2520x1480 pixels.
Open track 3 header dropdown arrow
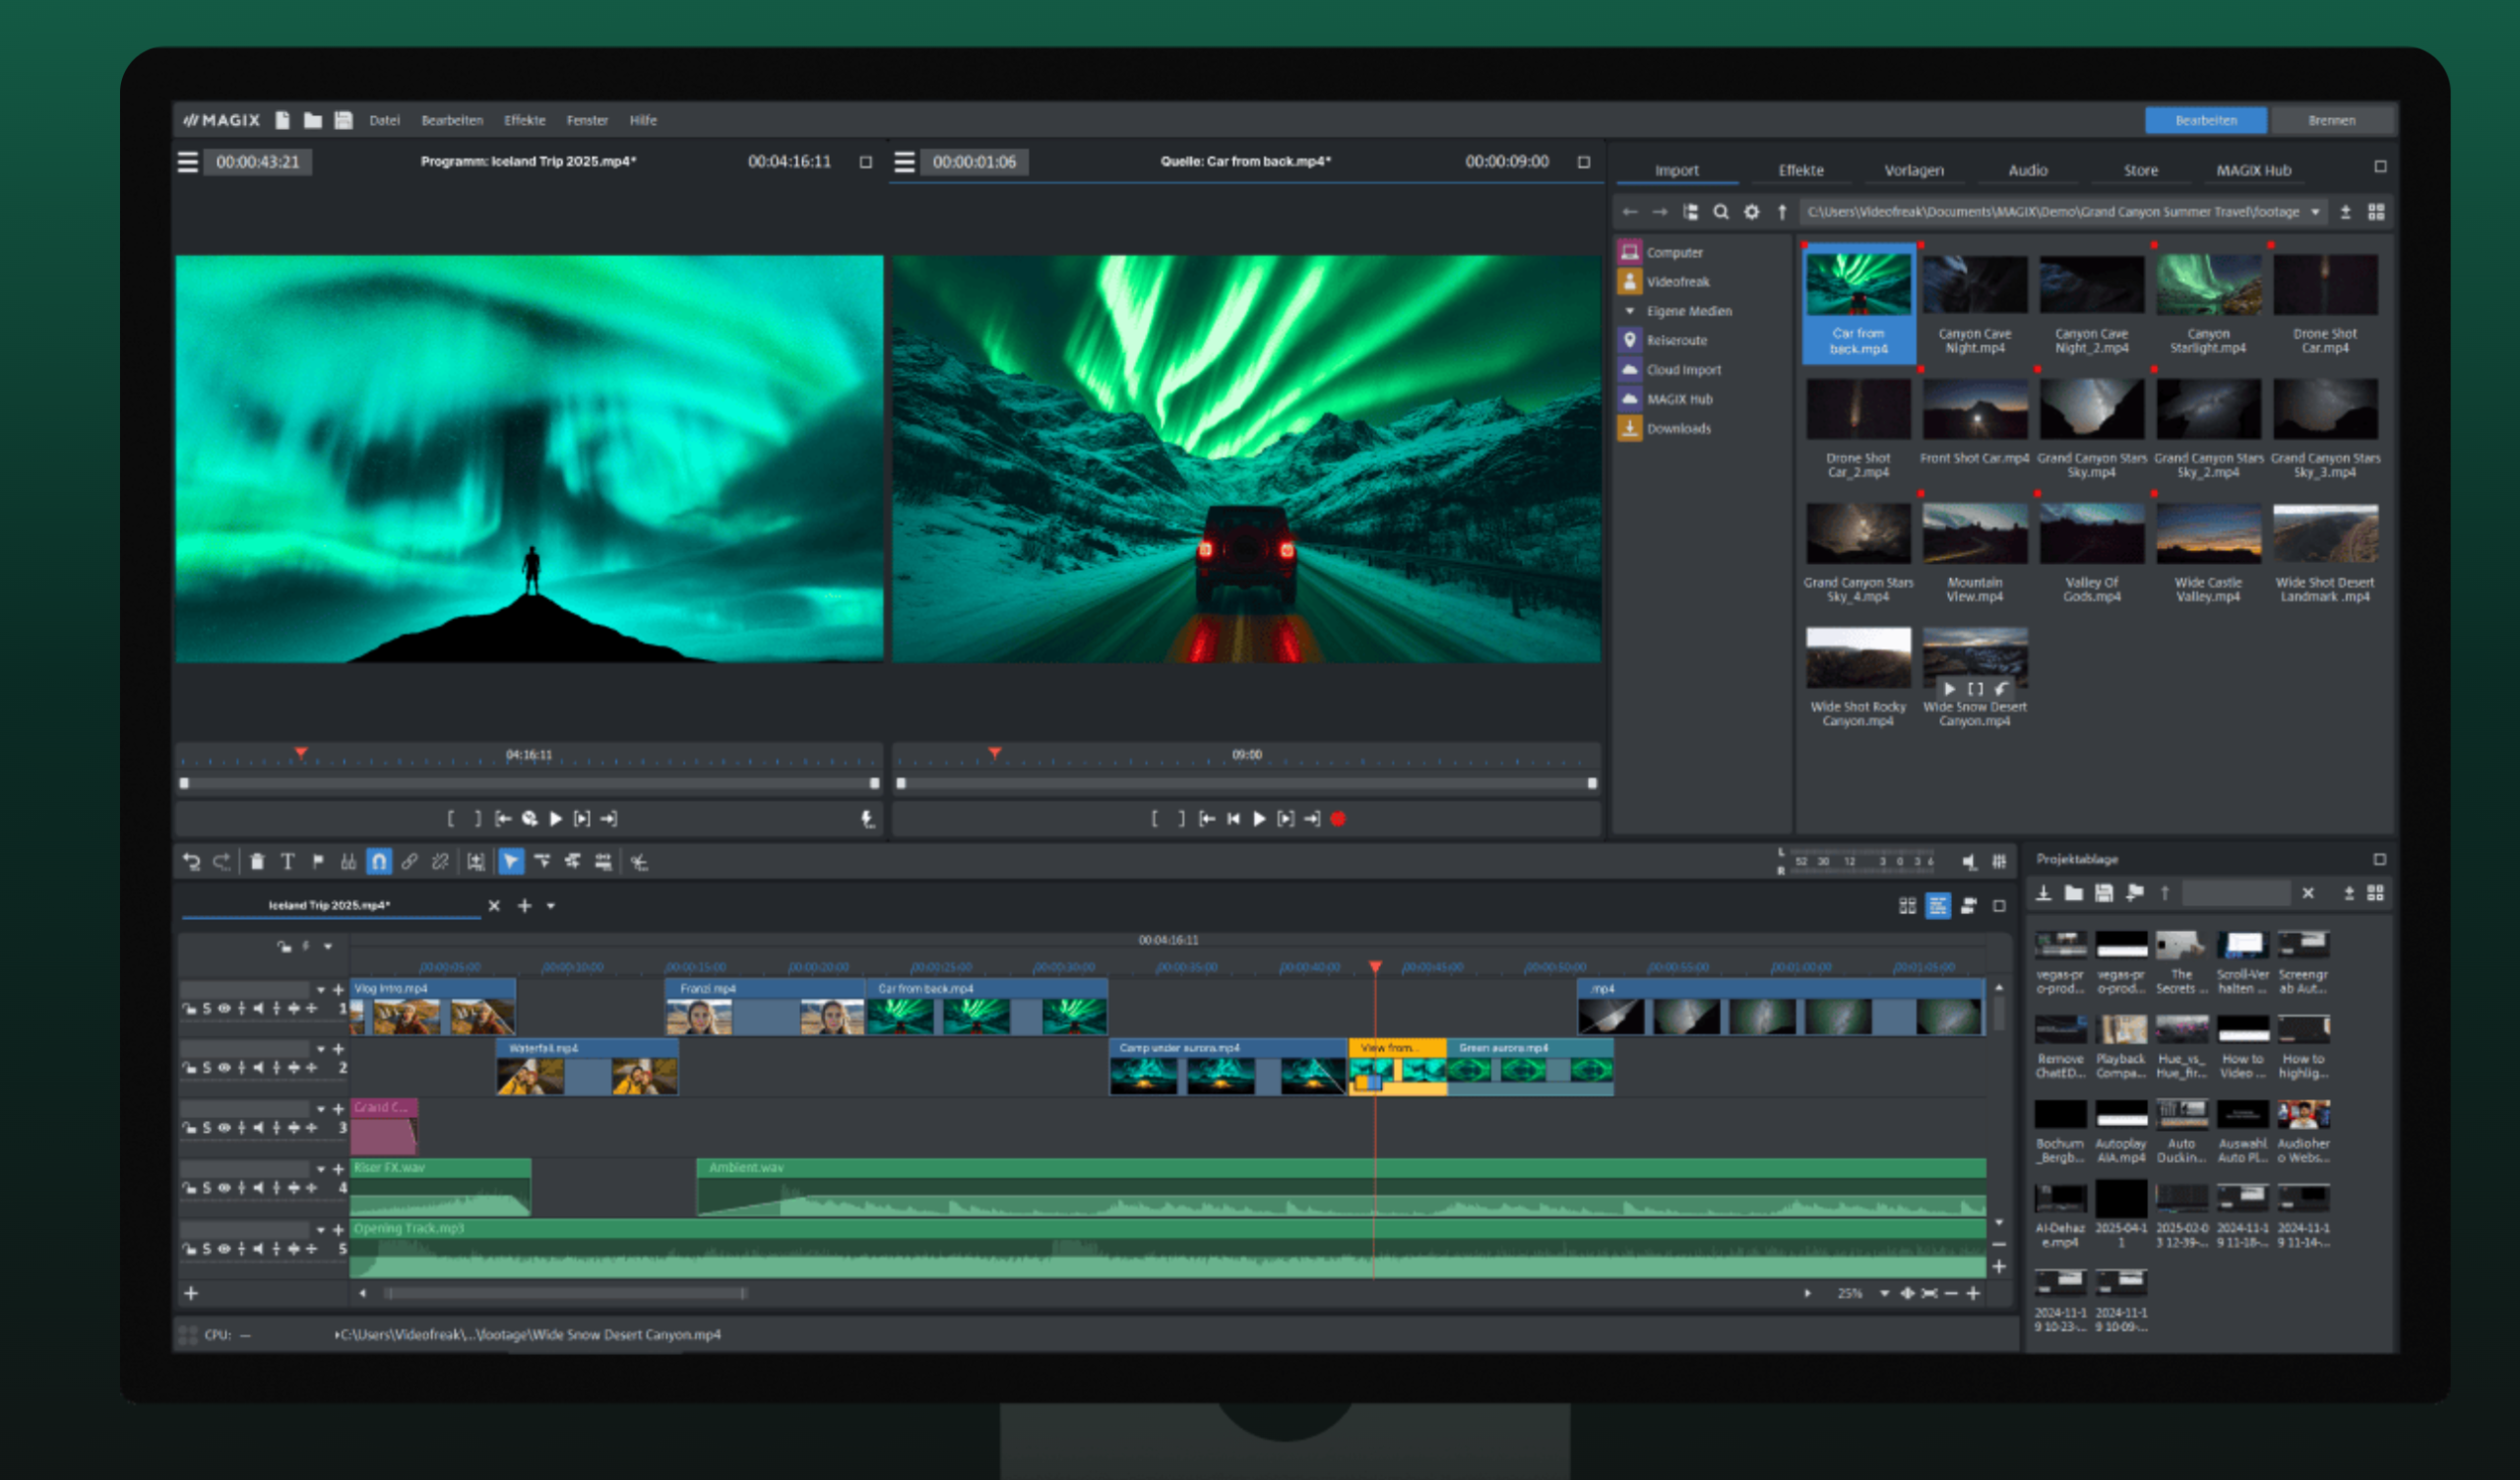pos(321,1109)
